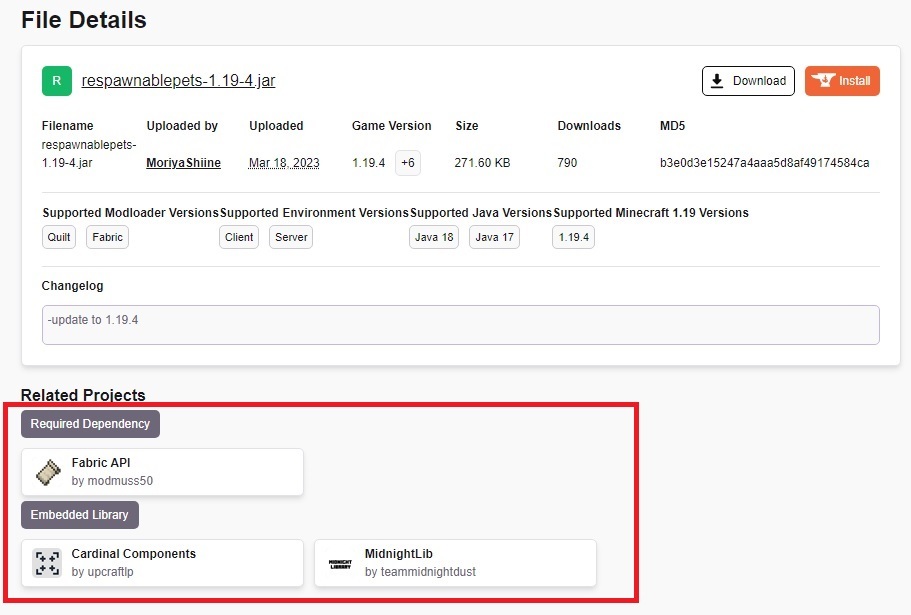This screenshot has height=615, width=911.
Task: Open the respawnablepets-1.19-4.jar file link
Action: pyautogui.click(x=178, y=81)
